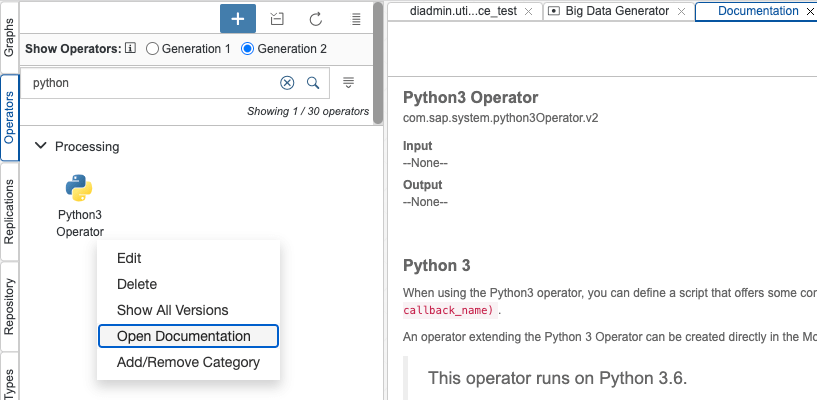This screenshot has width=817, height=400.
Task: Click the blue plus create operator button
Action: pyautogui.click(x=238, y=19)
